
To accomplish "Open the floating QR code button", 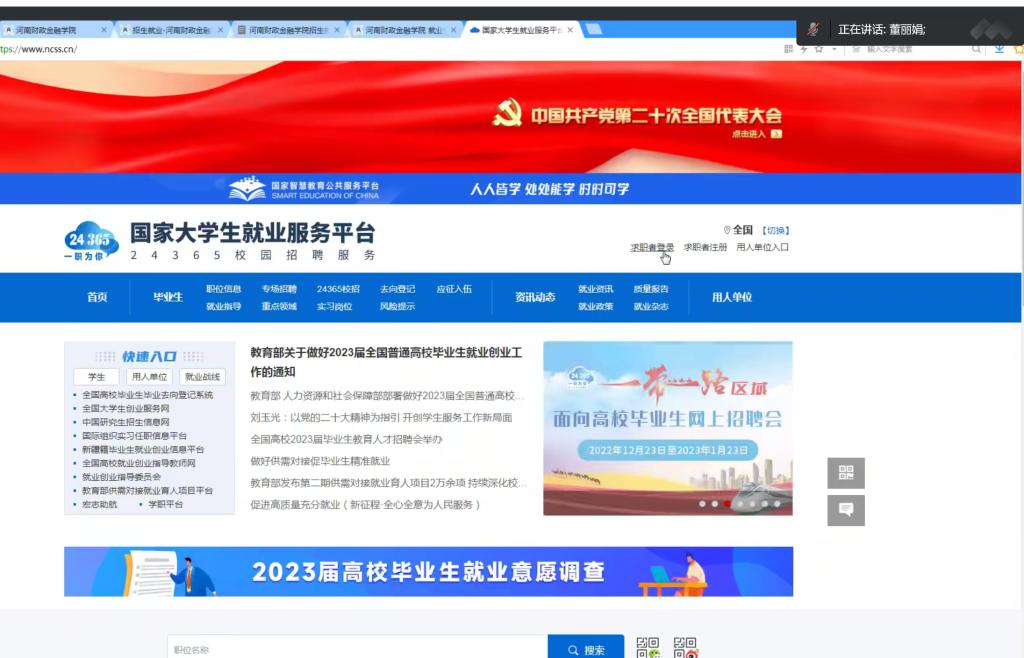I will [x=846, y=473].
